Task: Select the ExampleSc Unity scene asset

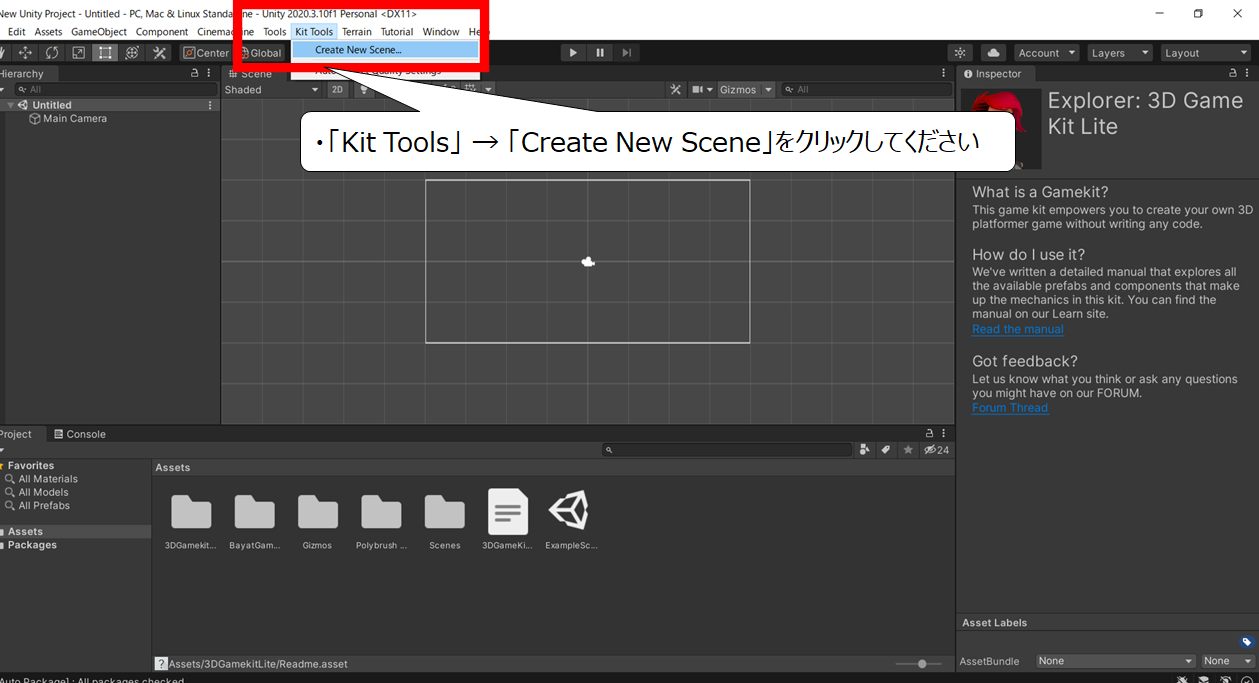Action: [571, 521]
